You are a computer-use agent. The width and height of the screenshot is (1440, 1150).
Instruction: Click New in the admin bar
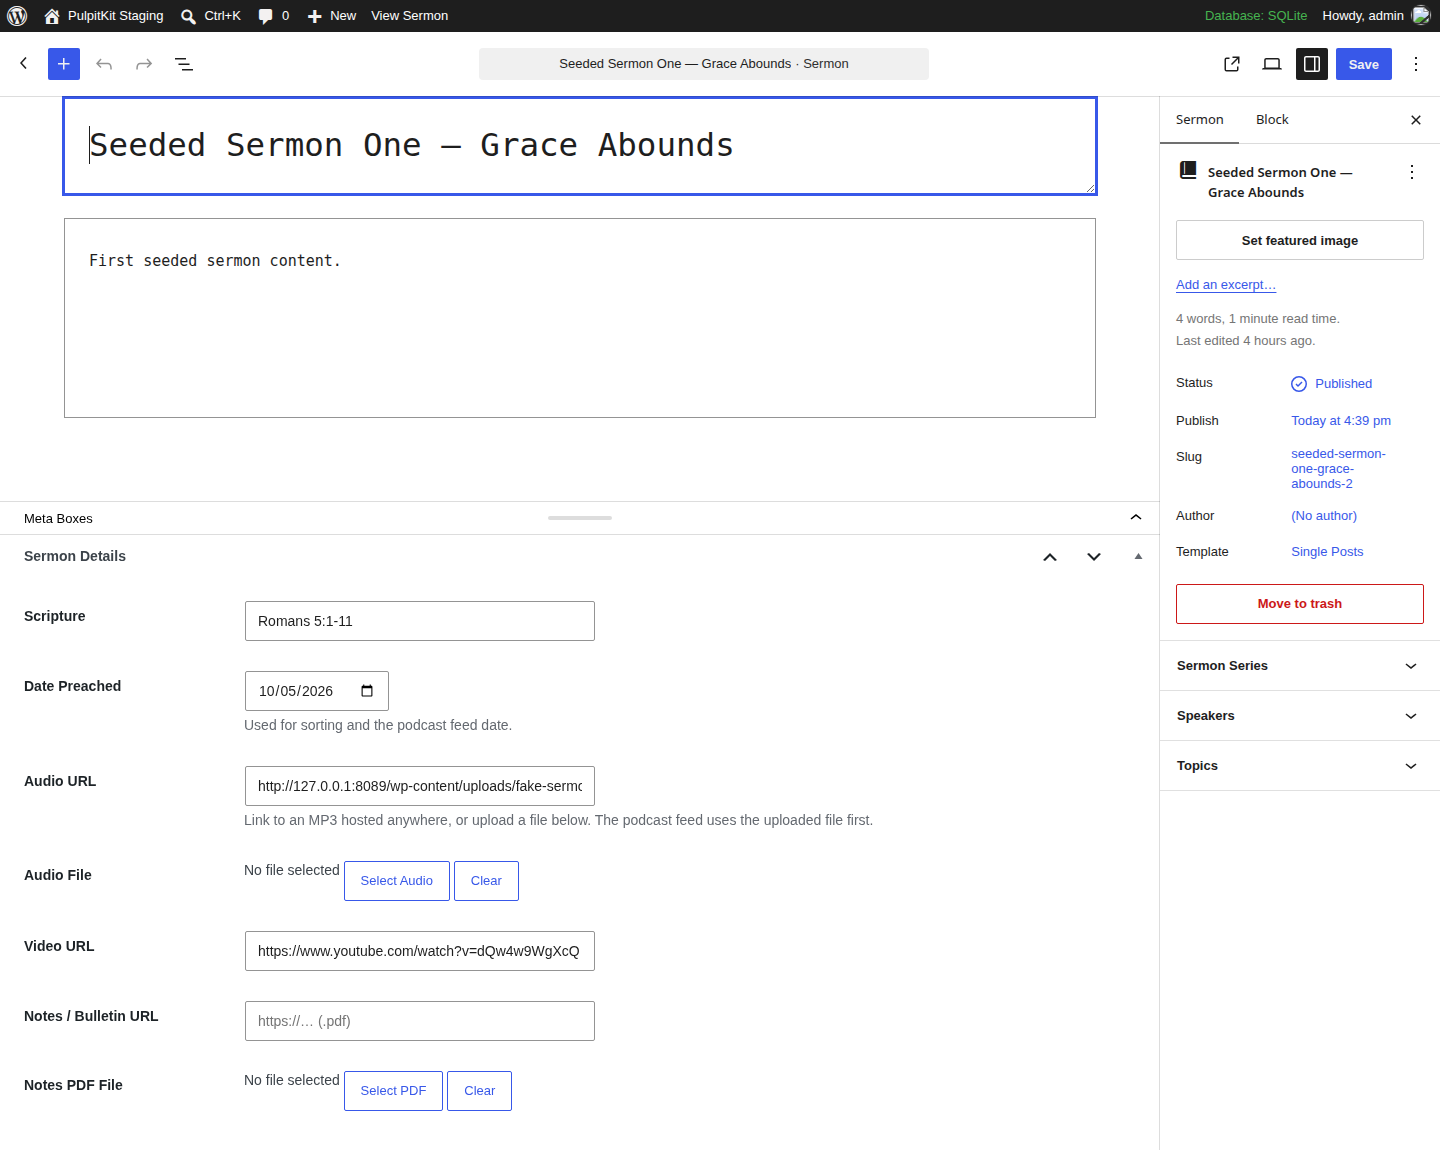pyautogui.click(x=331, y=16)
